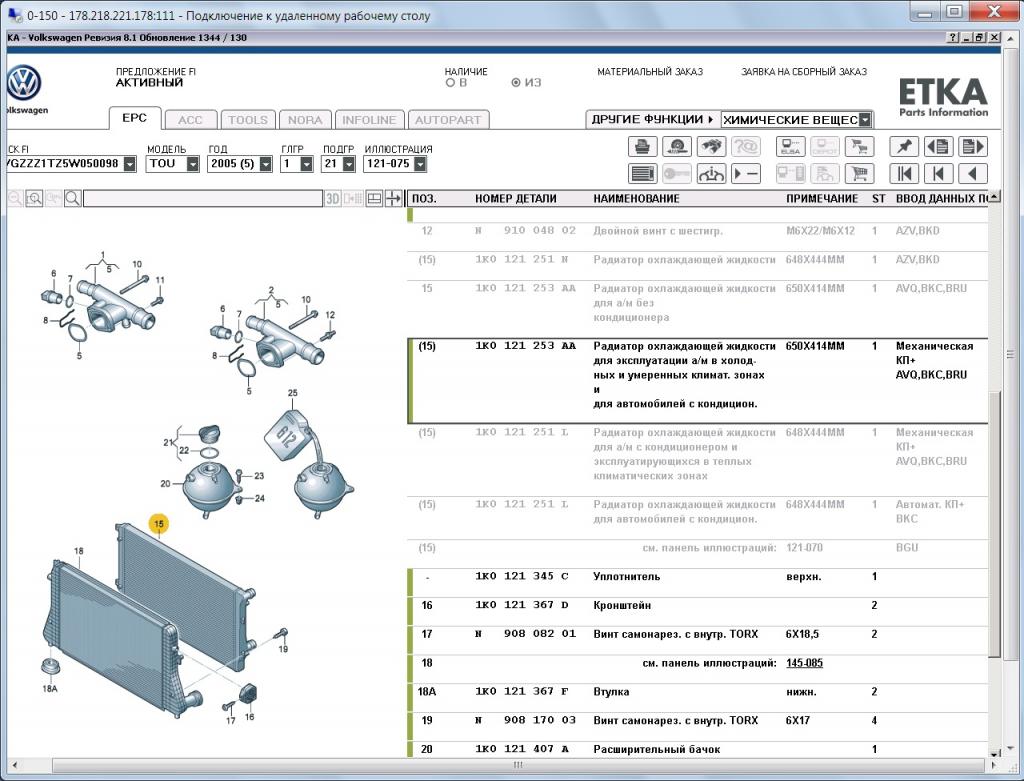The height and width of the screenshot is (781, 1024).
Task: Switch to the TOOLS tab
Action: coord(248,120)
